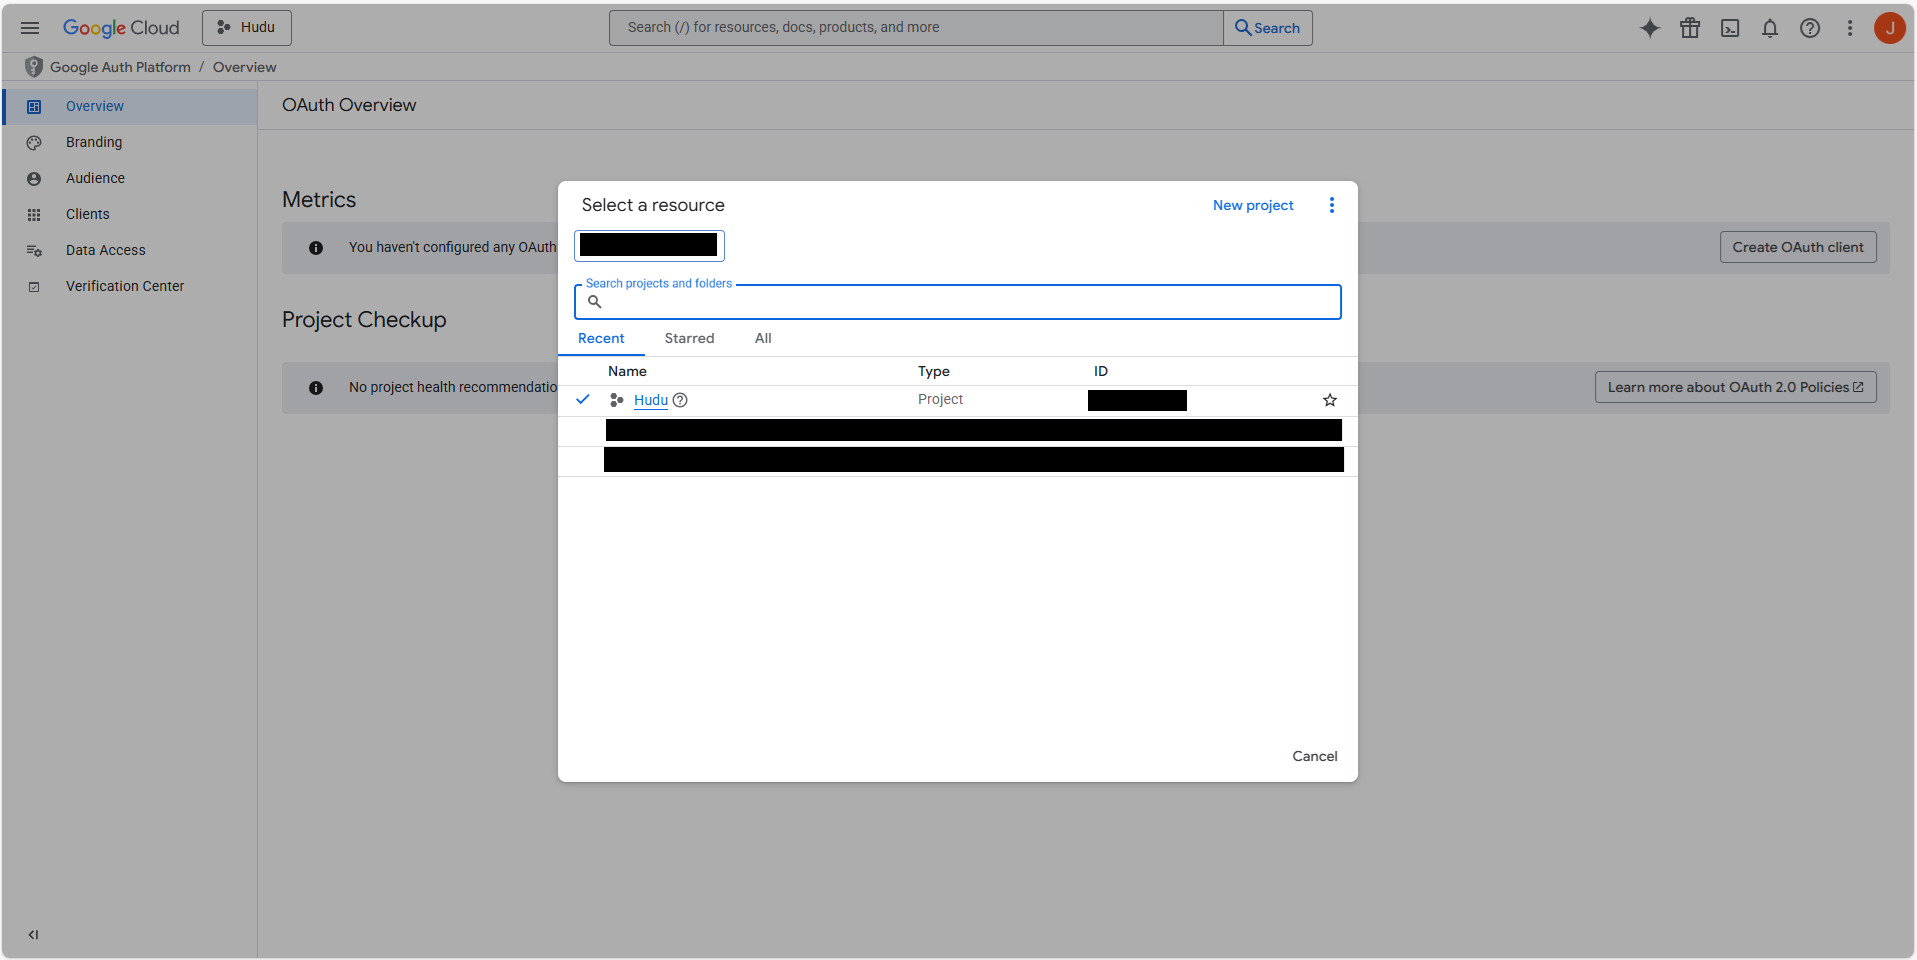Screen dimensions: 1917x960
Task: Click the project icon beside Hudu row
Action: point(617,400)
